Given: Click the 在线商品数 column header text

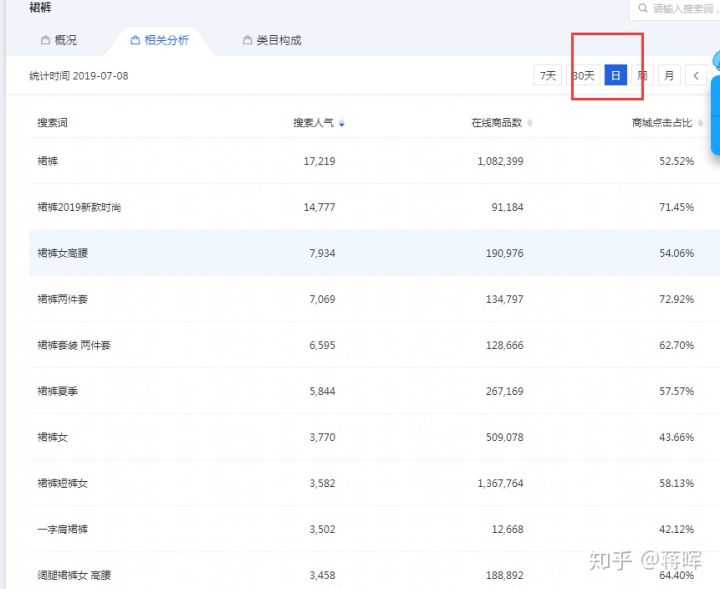Looking at the screenshot, I should [x=497, y=123].
